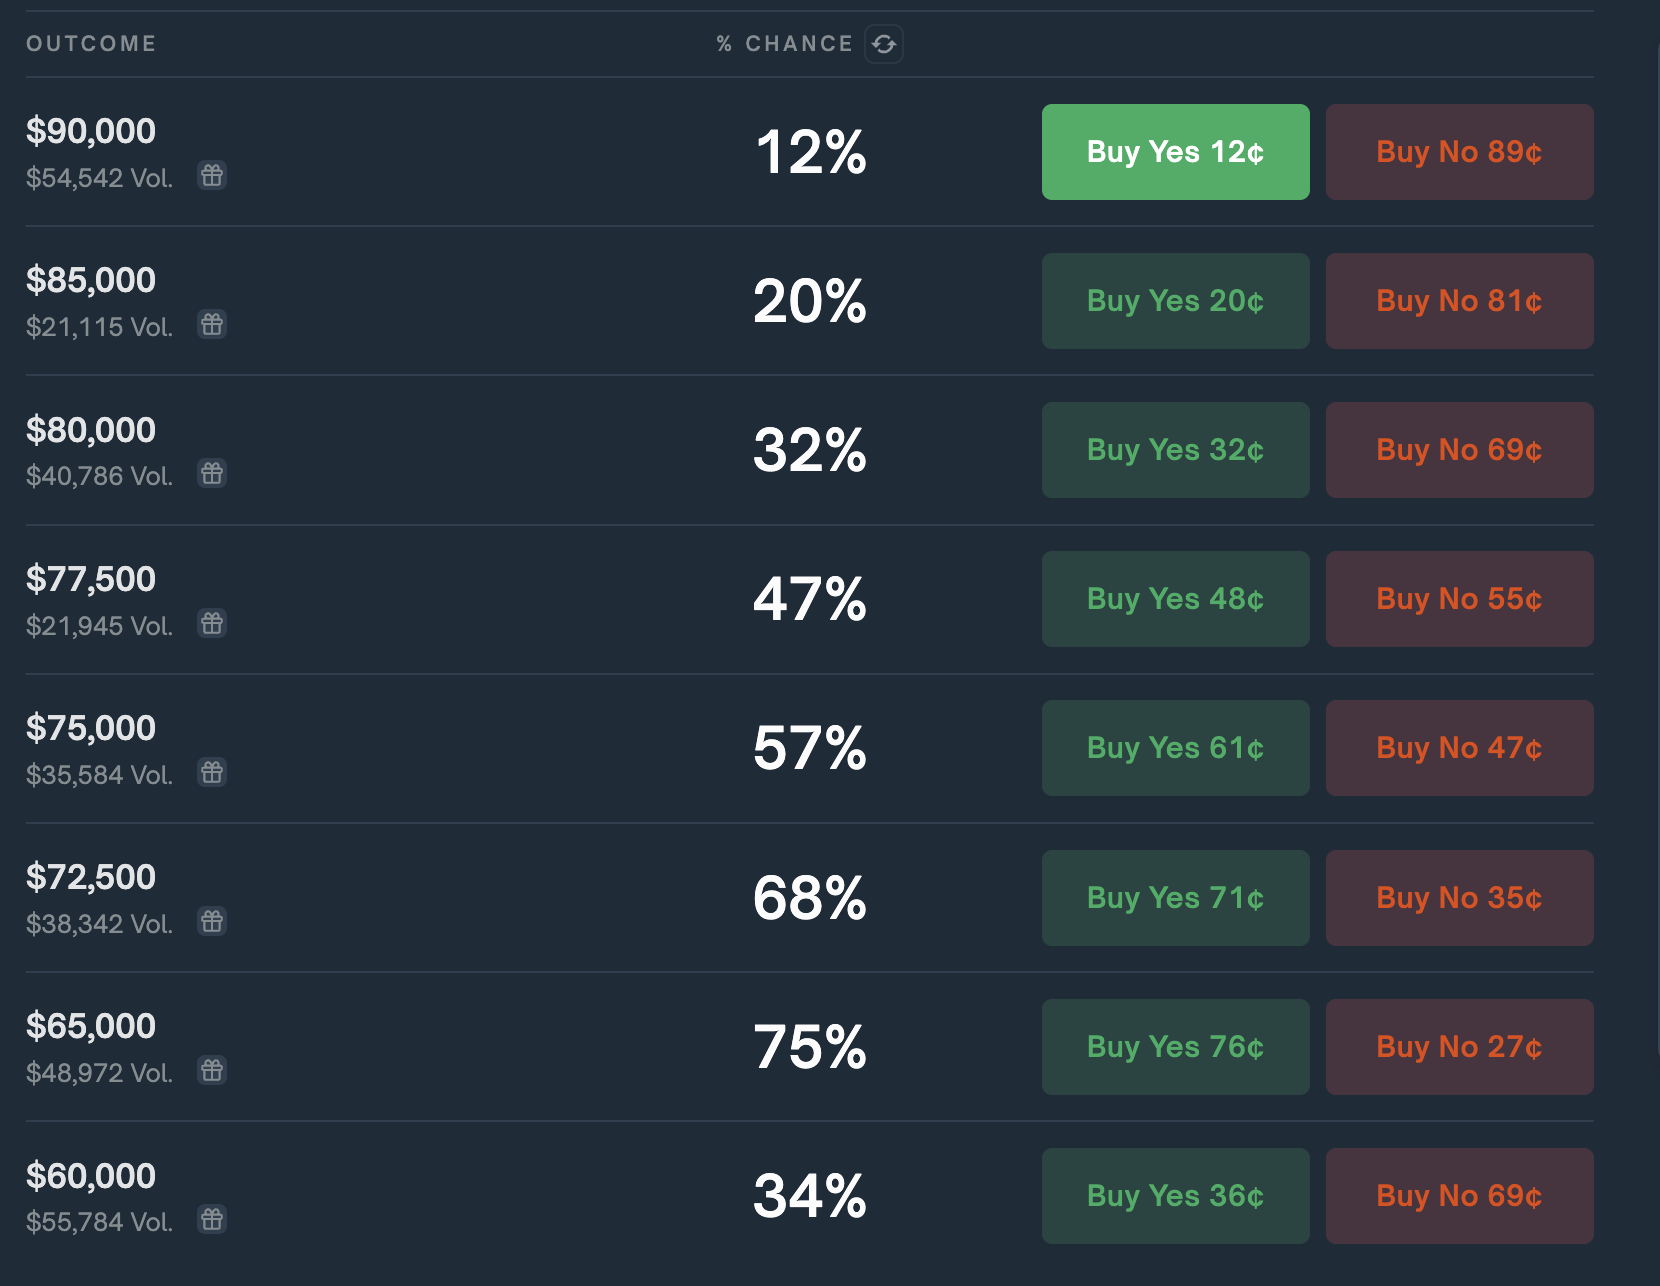Open the $60,000 outcome row title
1660x1286 pixels.
tap(91, 1176)
